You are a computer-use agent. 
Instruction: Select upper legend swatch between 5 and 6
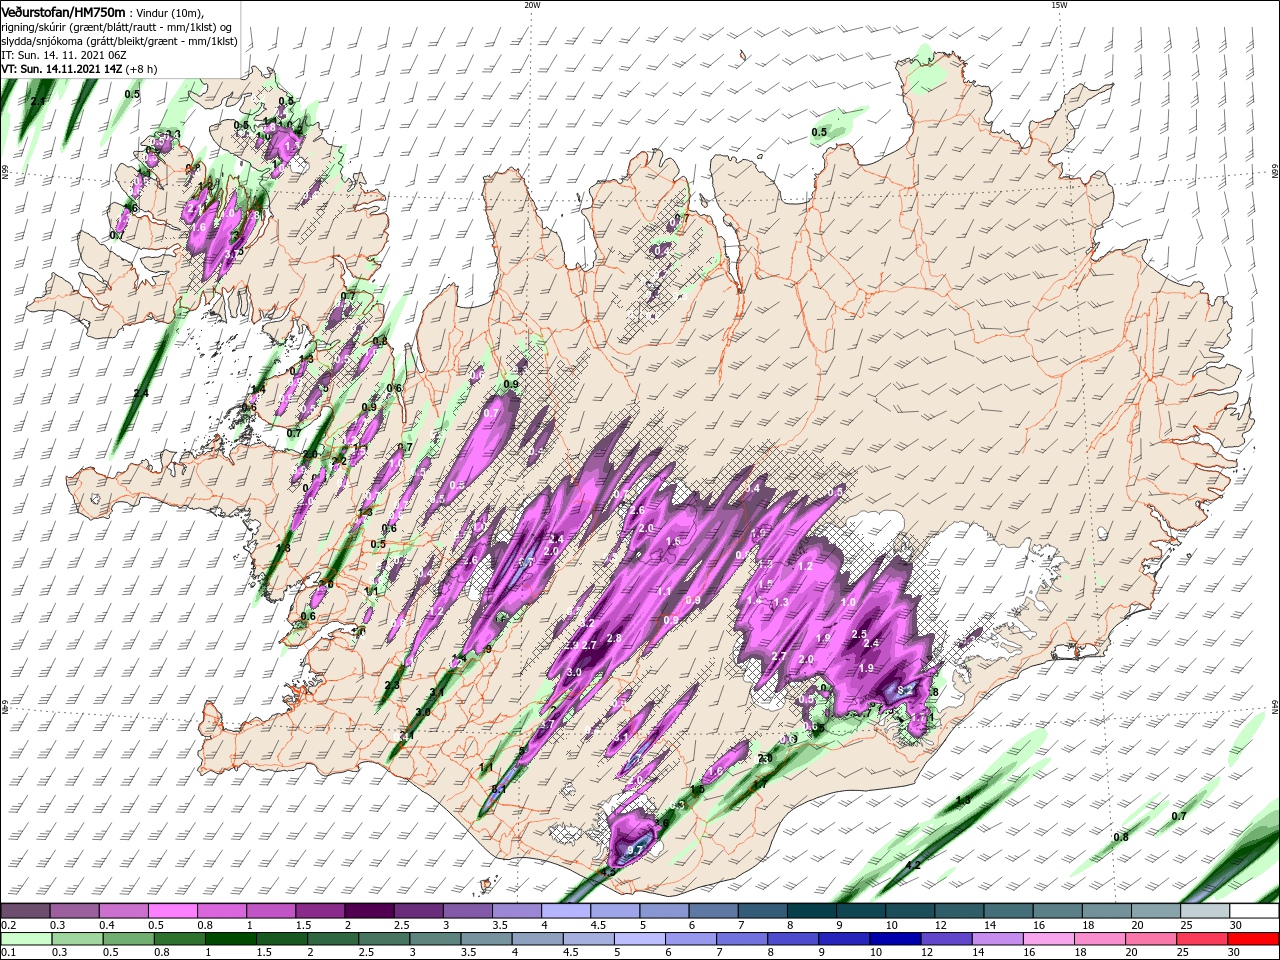click(x=663, y=911)
